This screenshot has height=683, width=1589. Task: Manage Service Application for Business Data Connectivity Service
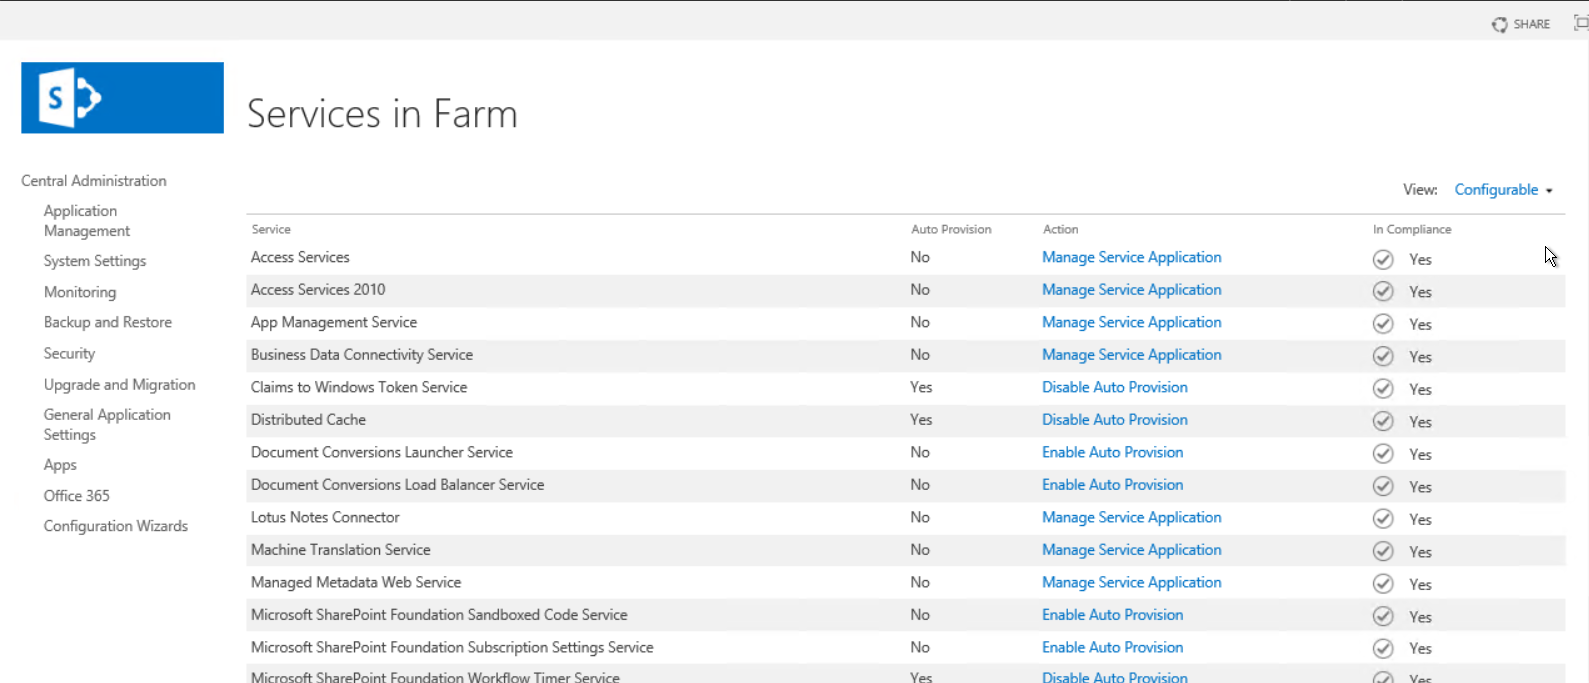1132,355
